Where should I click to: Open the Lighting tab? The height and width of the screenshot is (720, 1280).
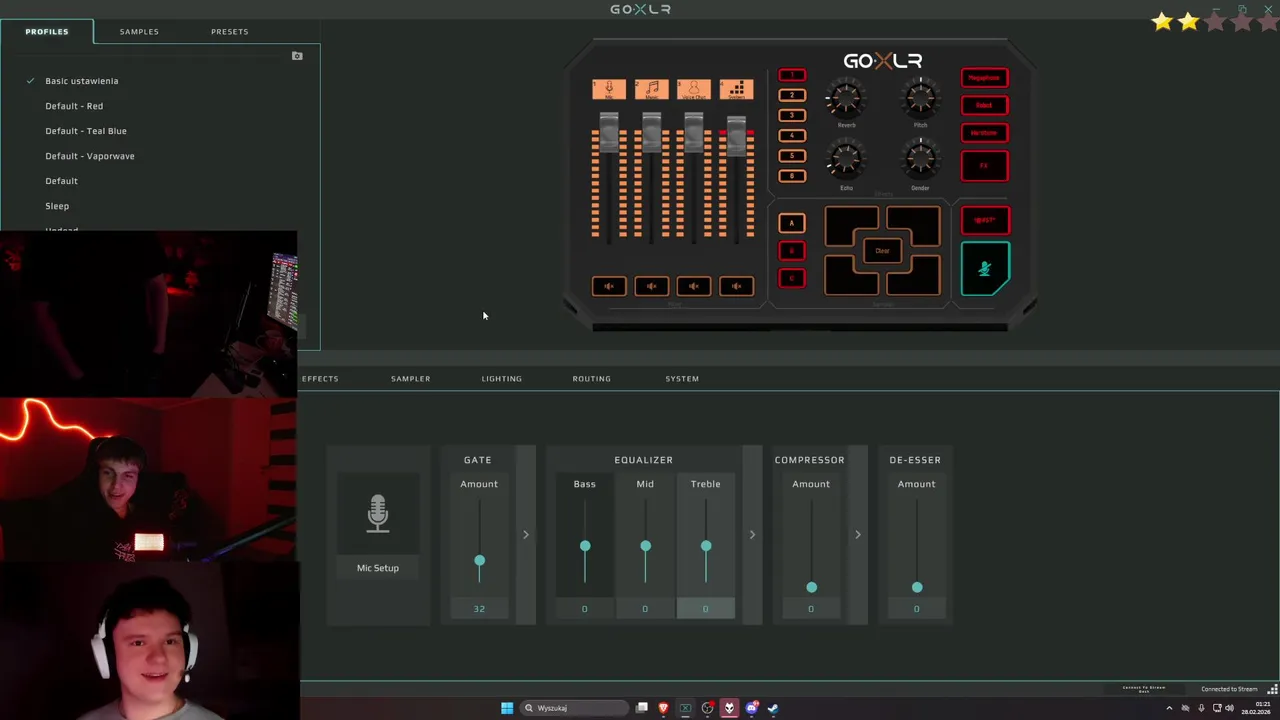click(501, 378)
